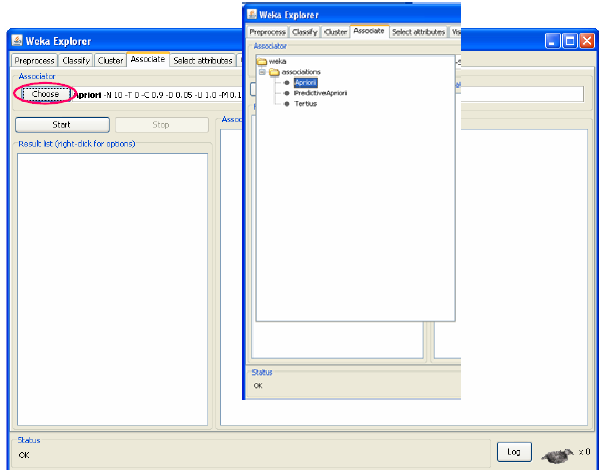
Task: Open Cluster tab in back window
Action: [110, 60]
